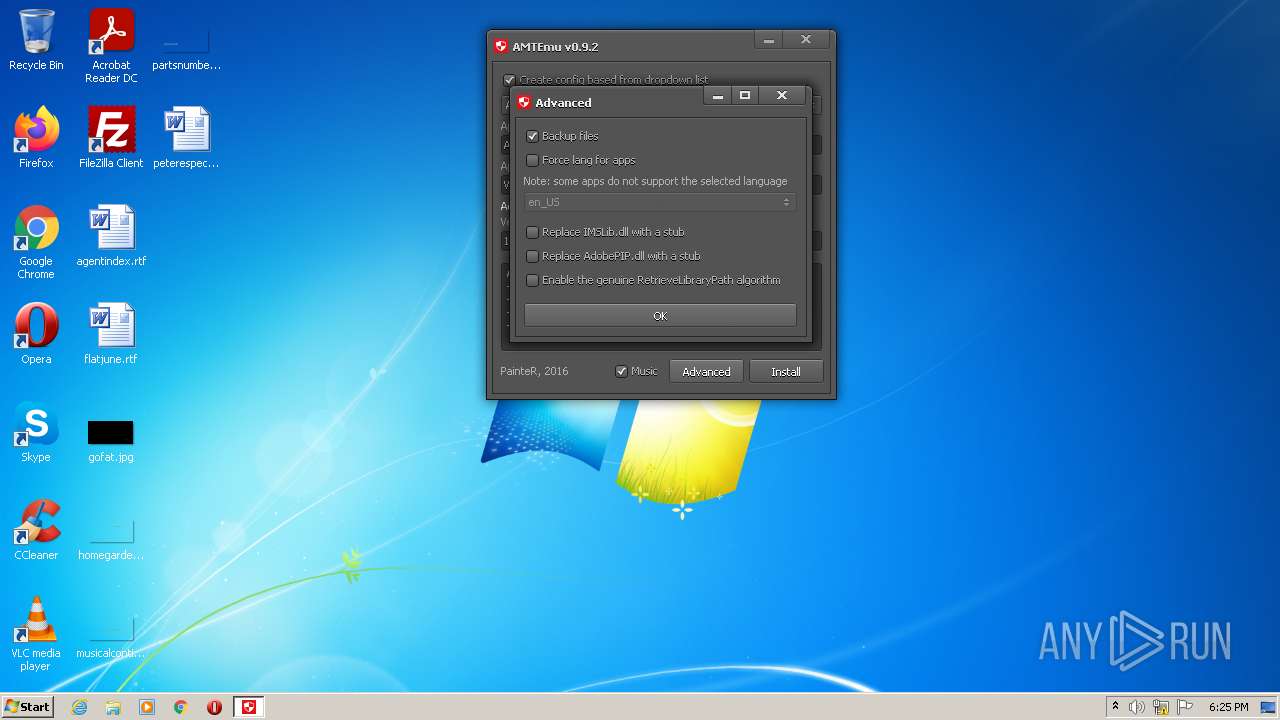Launch Google Chrome desktop shortcut

point(36,241)
